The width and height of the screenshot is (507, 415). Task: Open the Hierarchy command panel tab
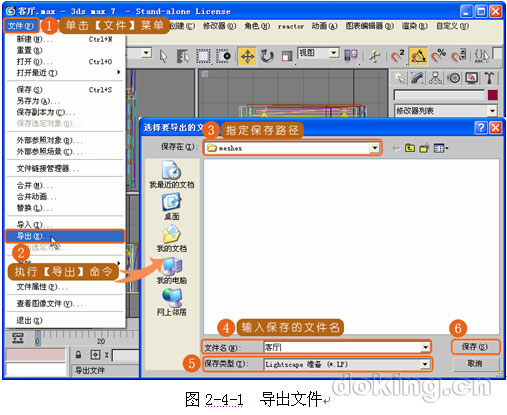click(x=435, y=78)
